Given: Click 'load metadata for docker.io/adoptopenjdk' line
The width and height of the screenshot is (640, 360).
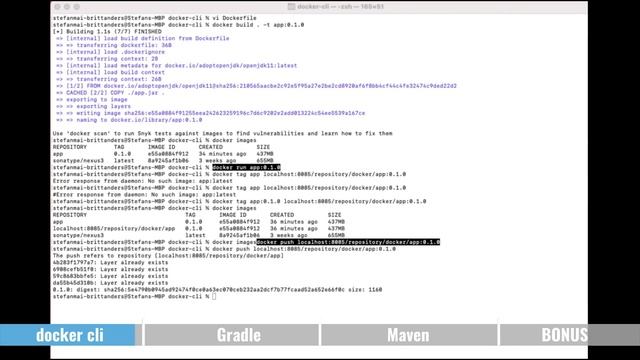Looking at the screenshot, I should [176, 66].
